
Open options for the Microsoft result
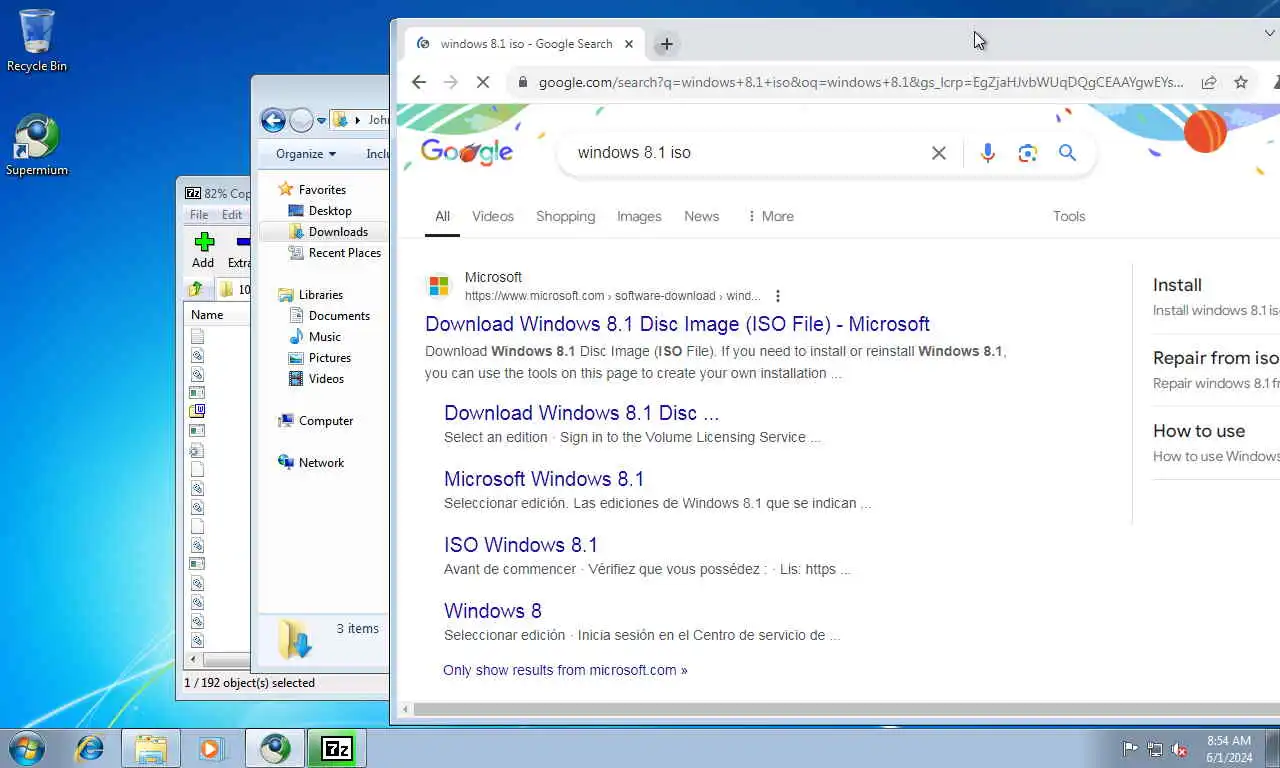[778, 296]
